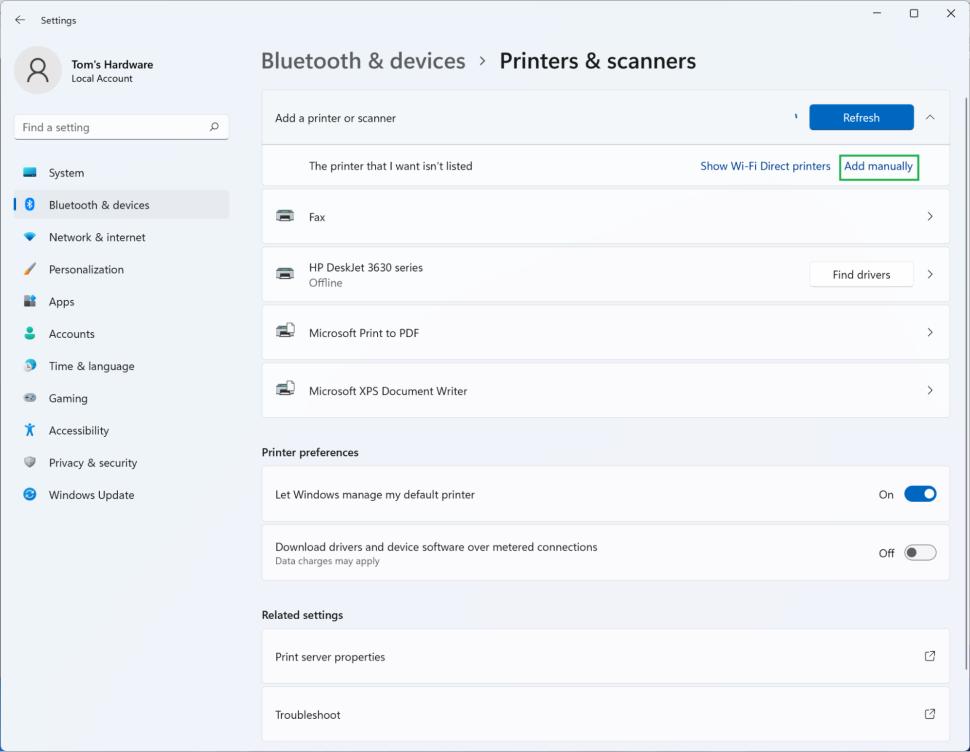Select Network & internet in sidebar
970x752 pixels.
coord(97,237)
